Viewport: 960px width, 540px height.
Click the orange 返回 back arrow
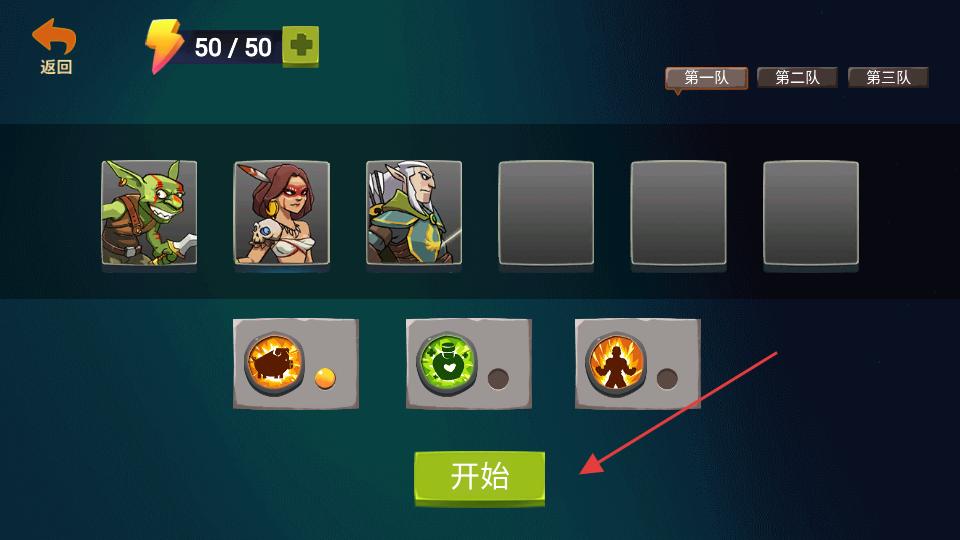tap(54, 46)
